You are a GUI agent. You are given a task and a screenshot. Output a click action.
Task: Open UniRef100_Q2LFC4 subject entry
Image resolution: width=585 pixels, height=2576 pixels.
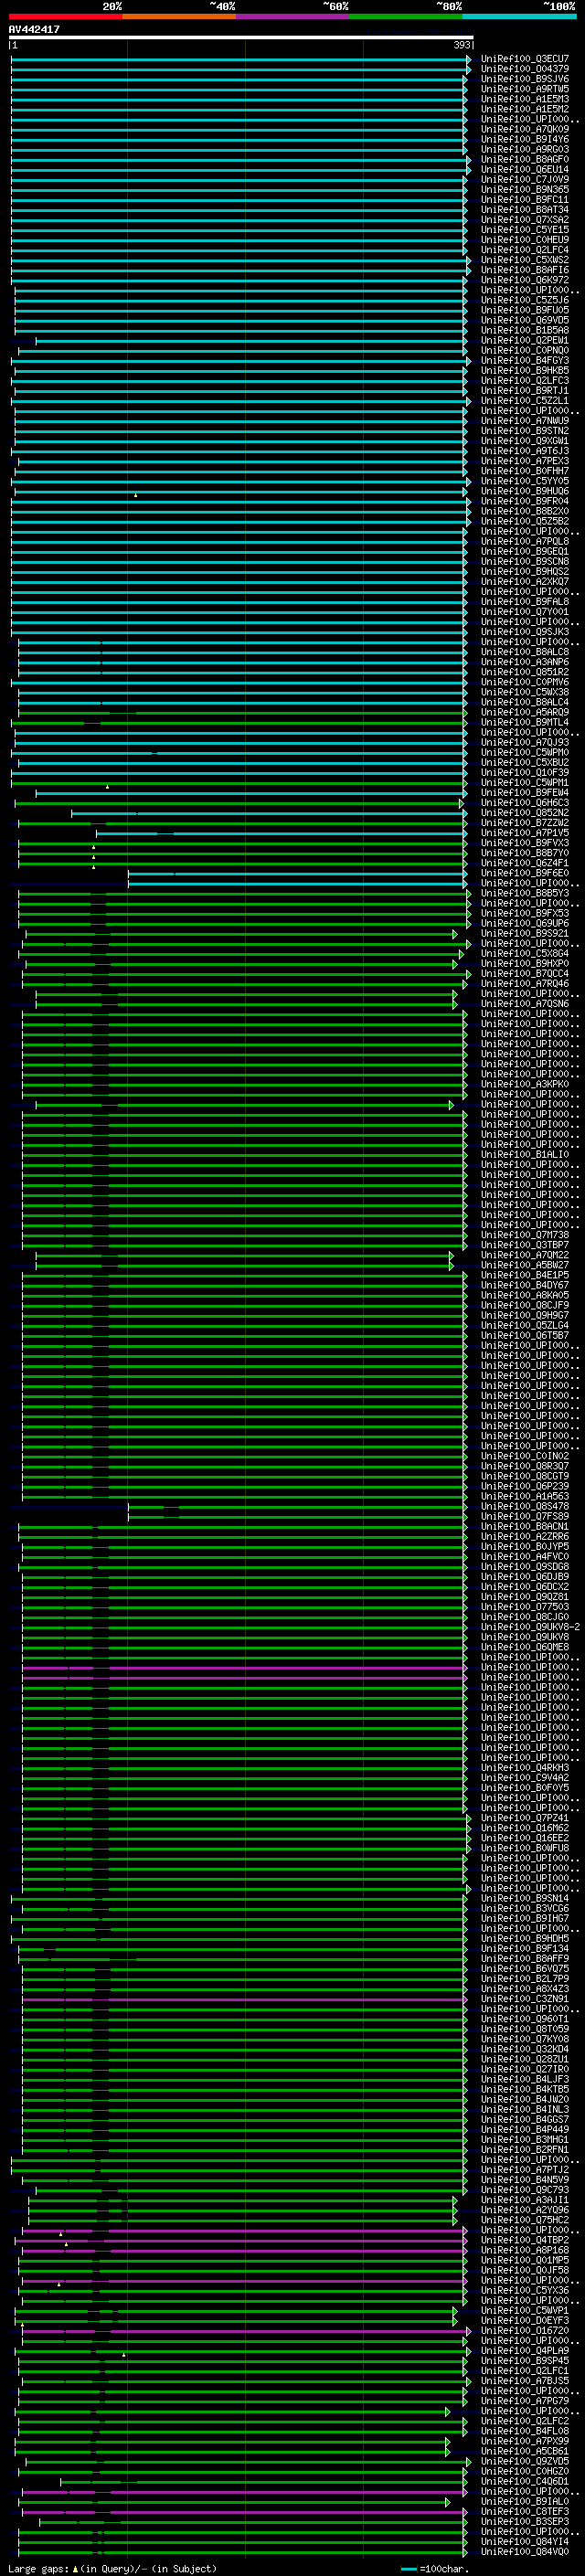click(524, 250)
